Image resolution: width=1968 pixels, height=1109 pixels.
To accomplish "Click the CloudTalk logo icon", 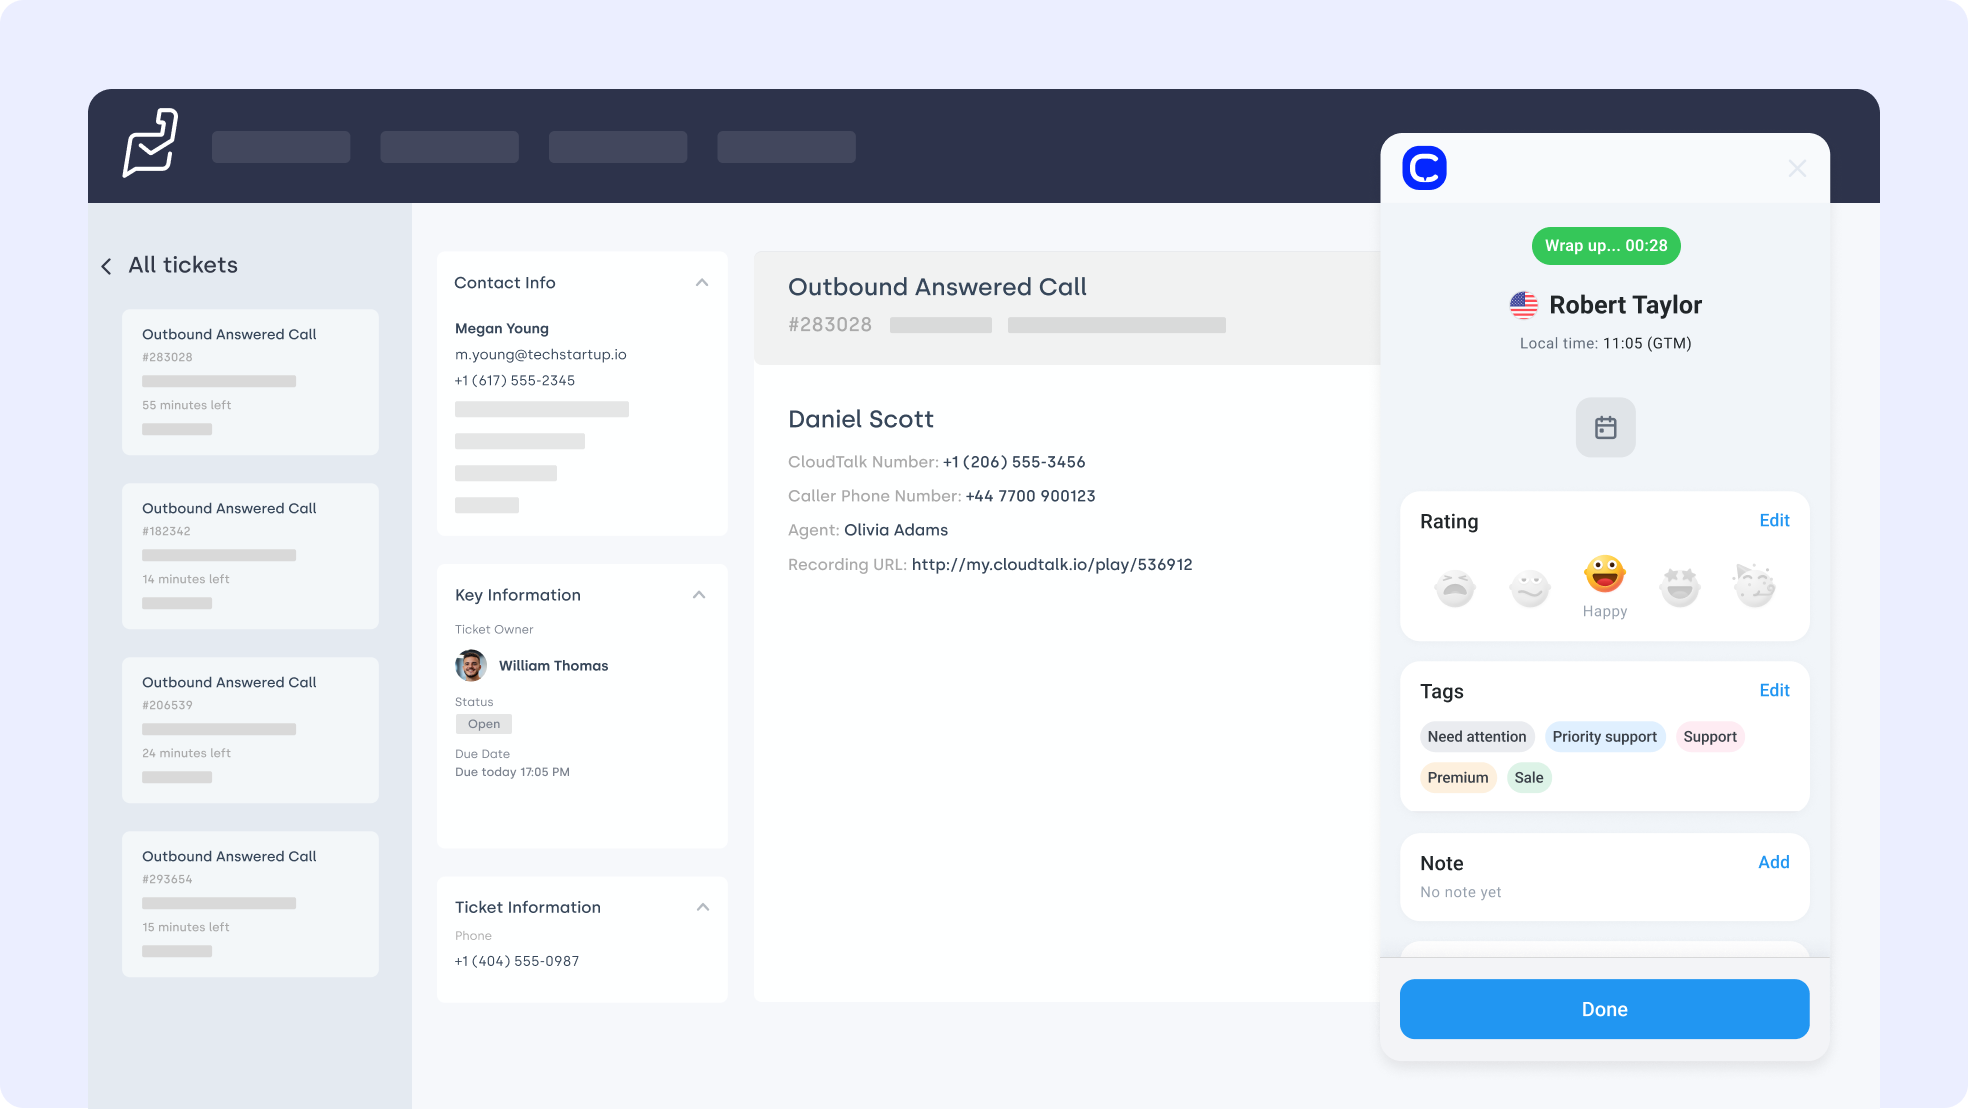I will pyautogui.click(x=1424, y=168).
